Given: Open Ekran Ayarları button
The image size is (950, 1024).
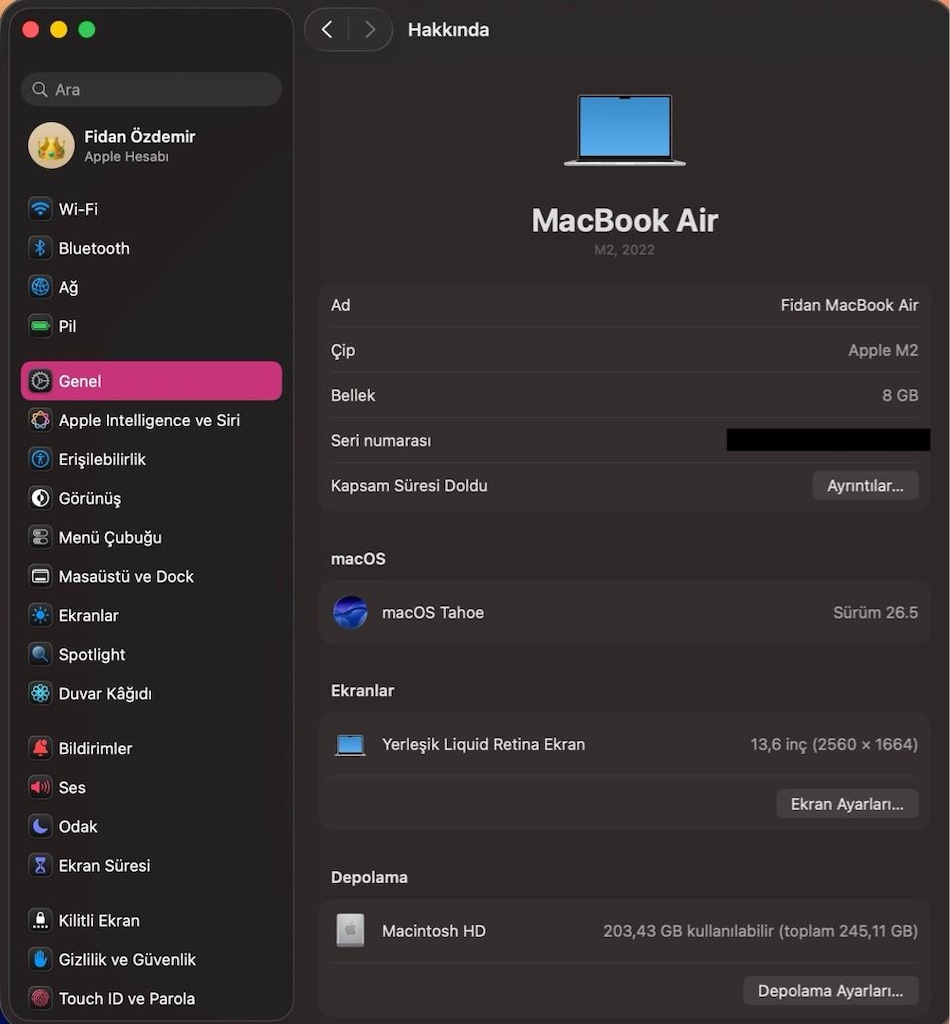Looking at the screenshot, I should pyautogui.click(x=847, y=804).
